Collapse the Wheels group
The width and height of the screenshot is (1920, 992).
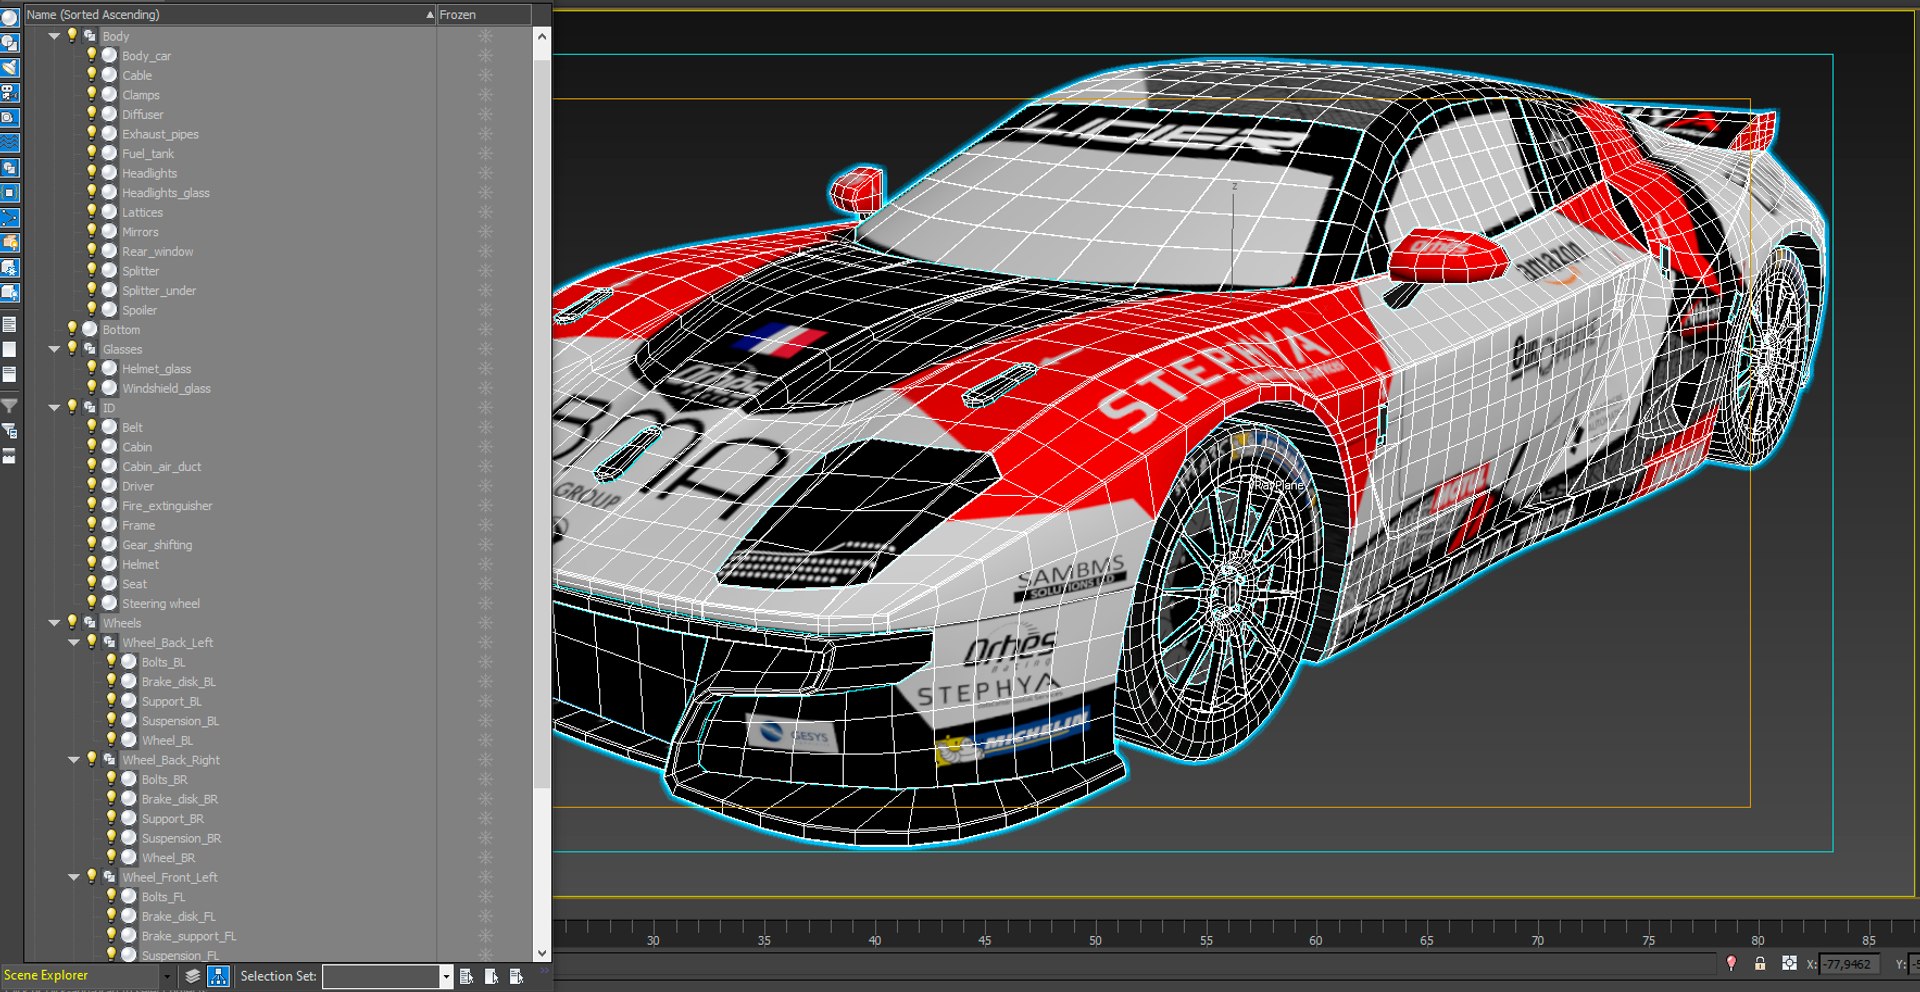[x=54, y=623]
